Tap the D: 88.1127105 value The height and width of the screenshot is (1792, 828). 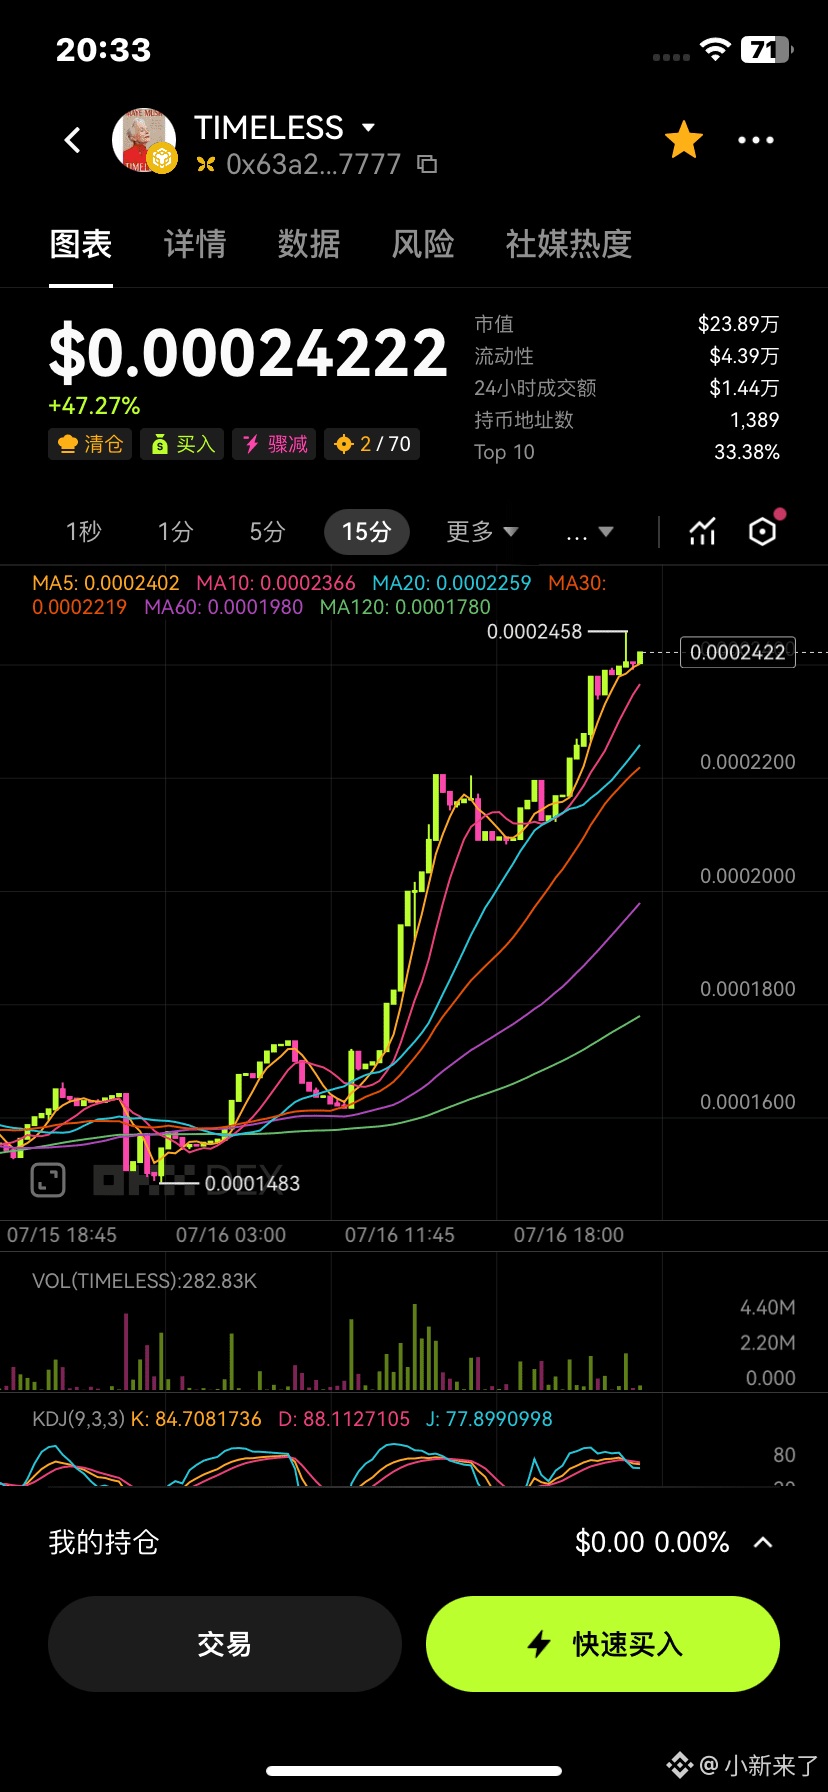click(344, 1419)
